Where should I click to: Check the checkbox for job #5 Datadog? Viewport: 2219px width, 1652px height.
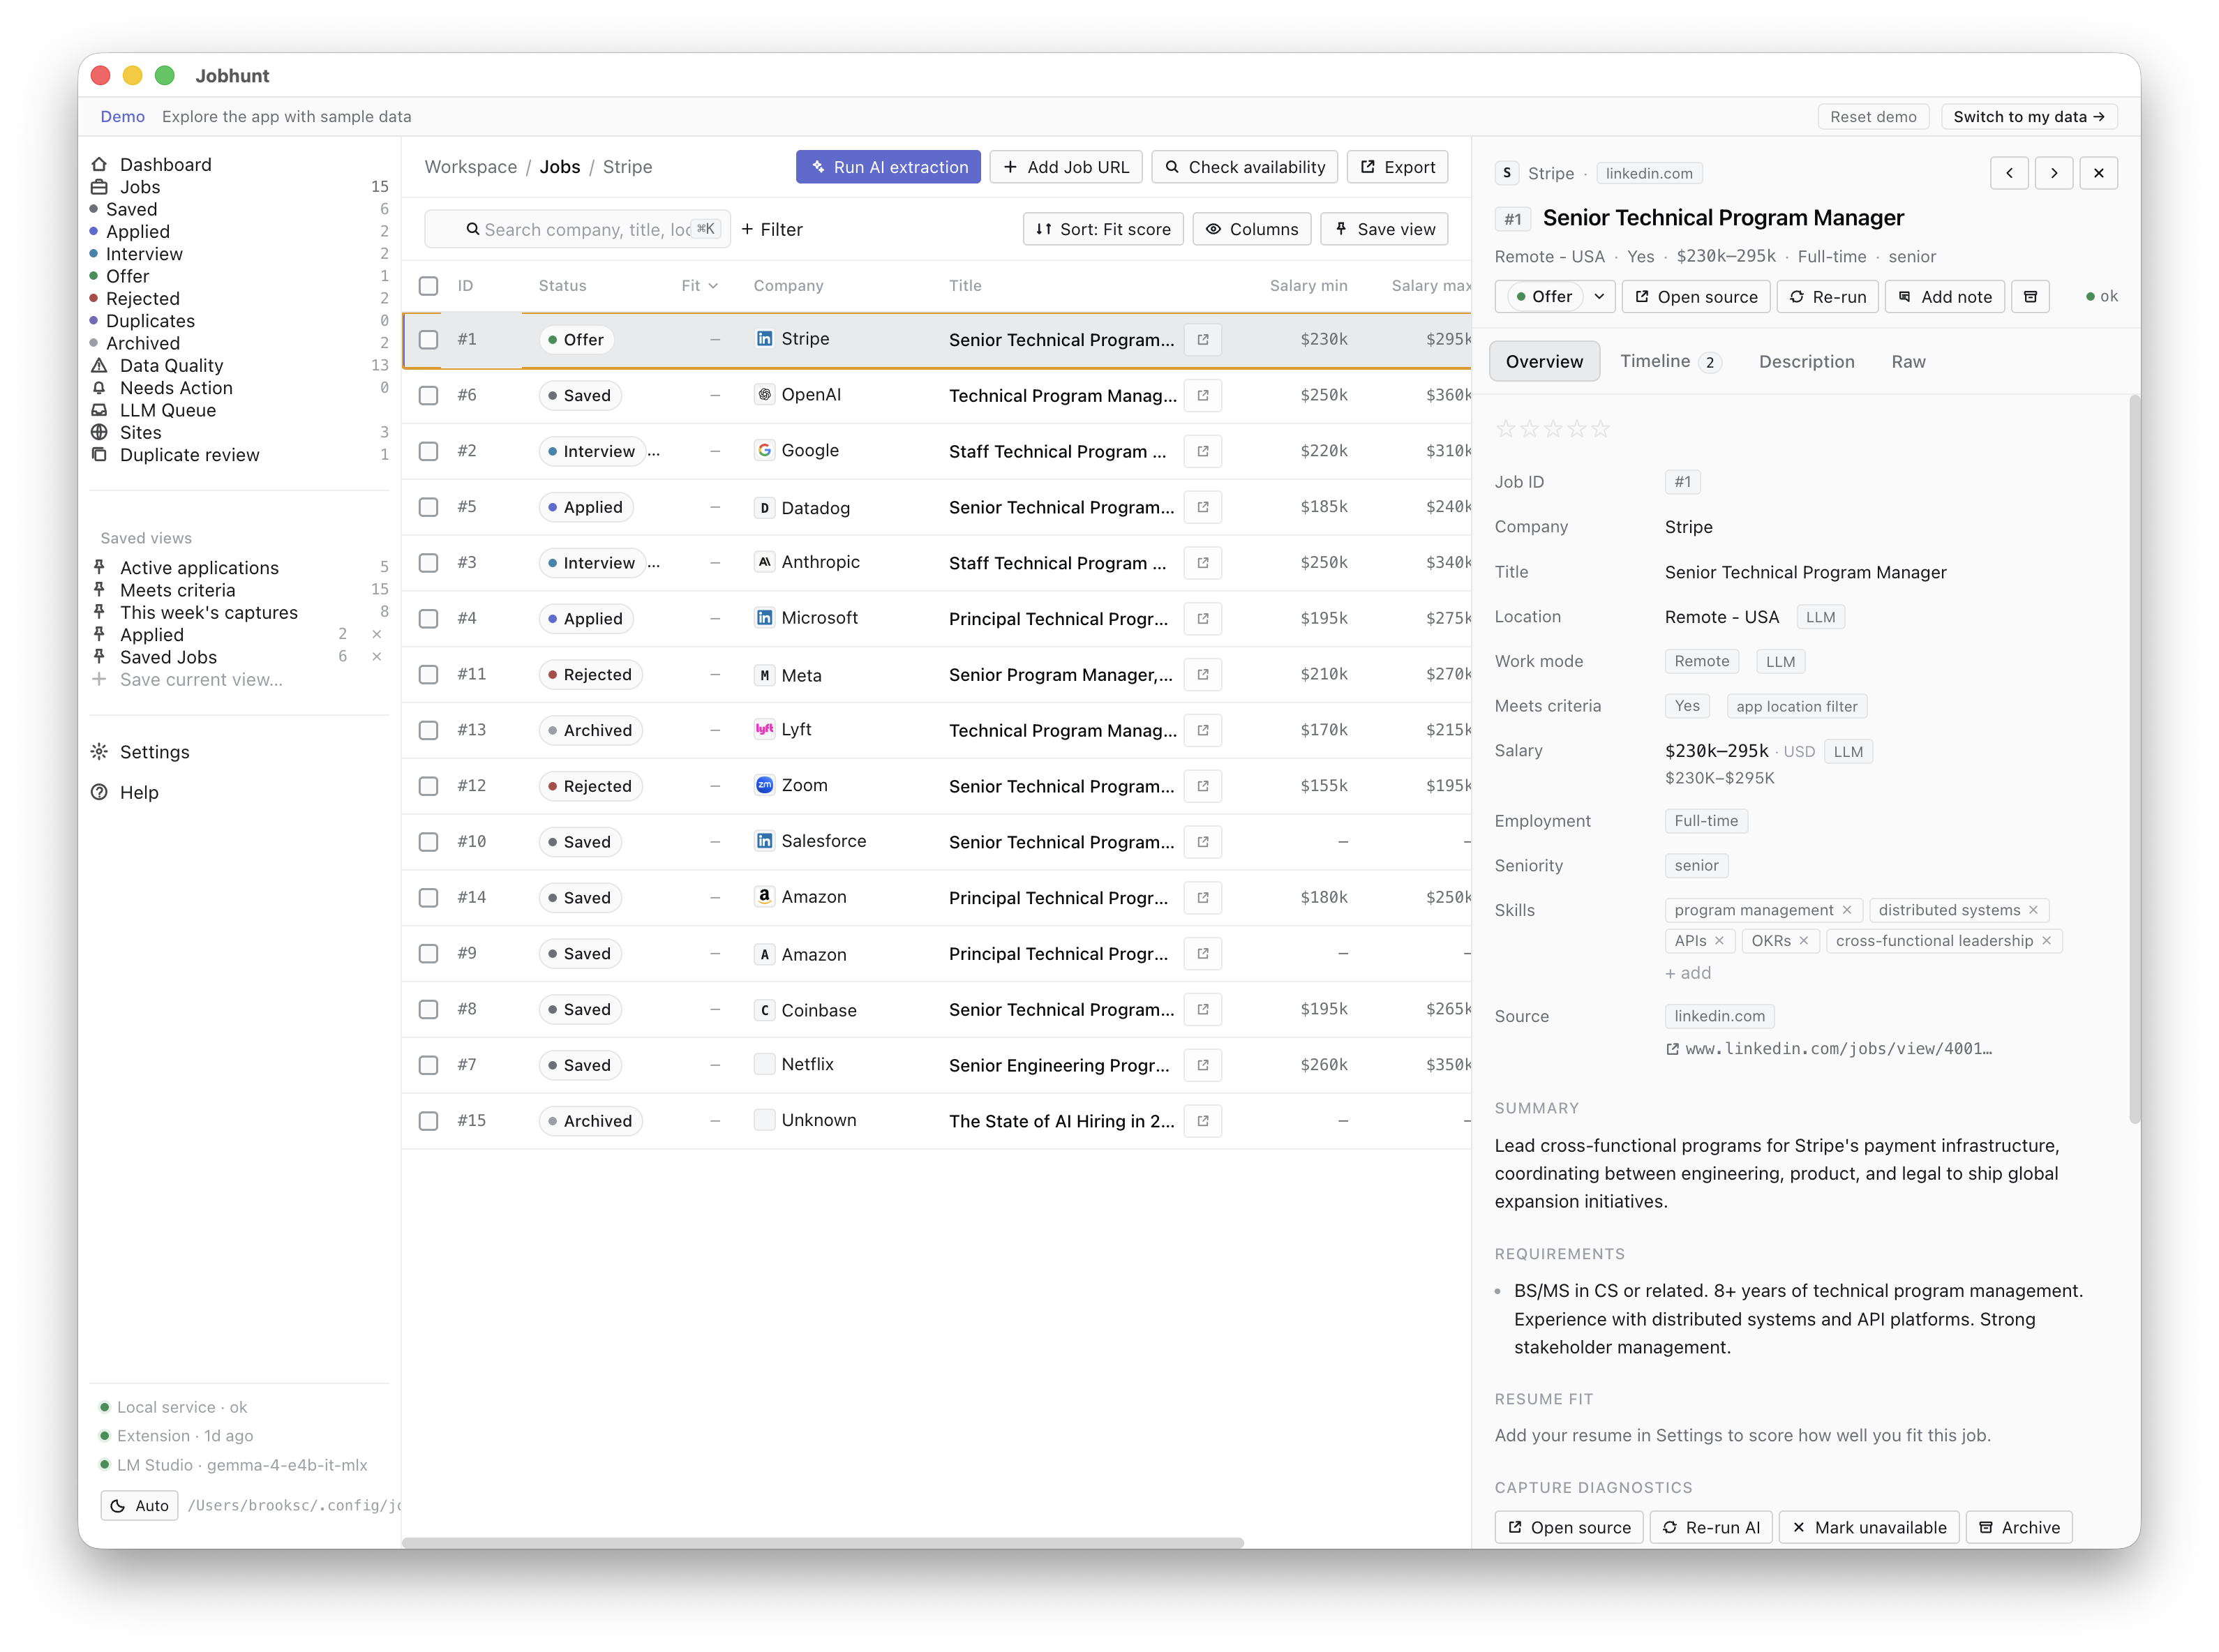click(x=429, y=507)
